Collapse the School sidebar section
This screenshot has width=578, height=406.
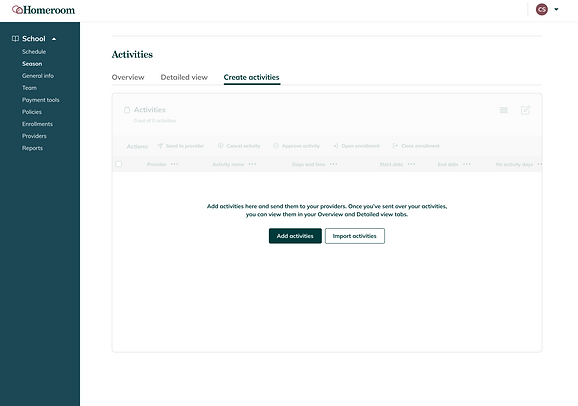coord(54,39)
